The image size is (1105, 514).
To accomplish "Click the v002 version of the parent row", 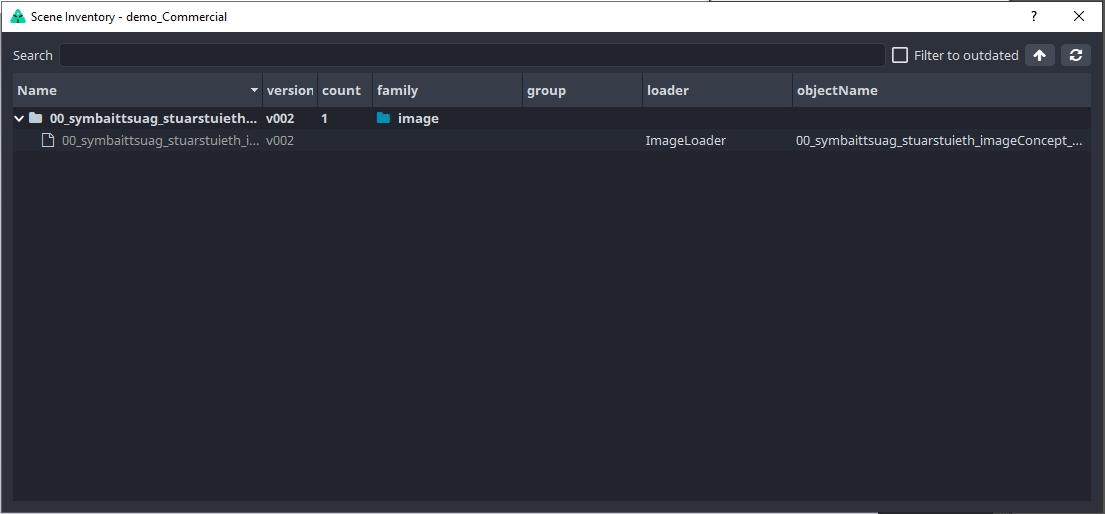I will tap(280, 118).
